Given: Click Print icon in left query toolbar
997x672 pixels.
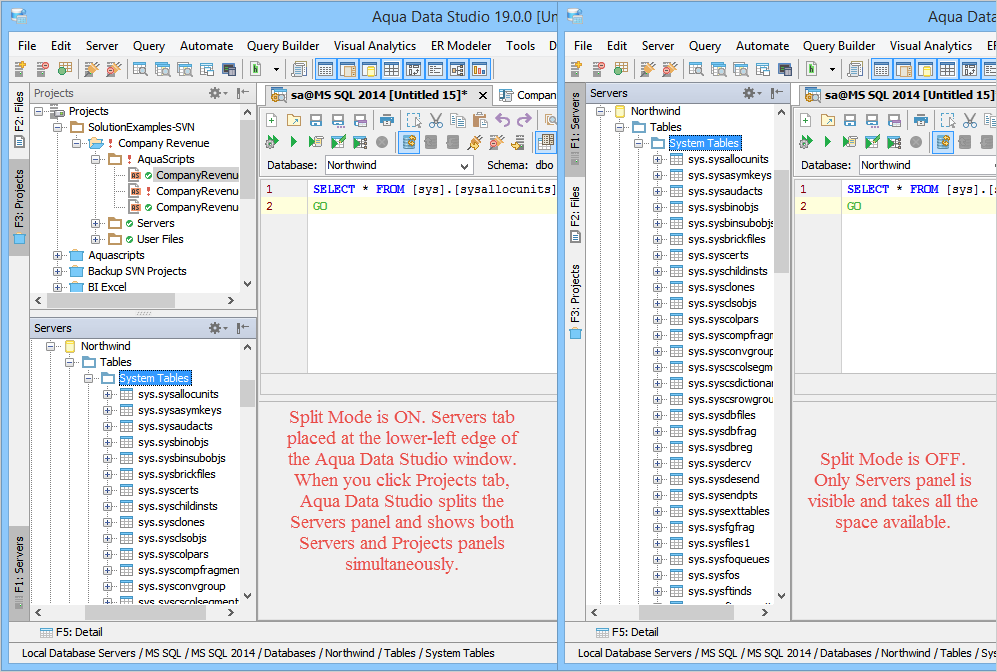Looking at the screenshot, I should (x=387, y=120).
